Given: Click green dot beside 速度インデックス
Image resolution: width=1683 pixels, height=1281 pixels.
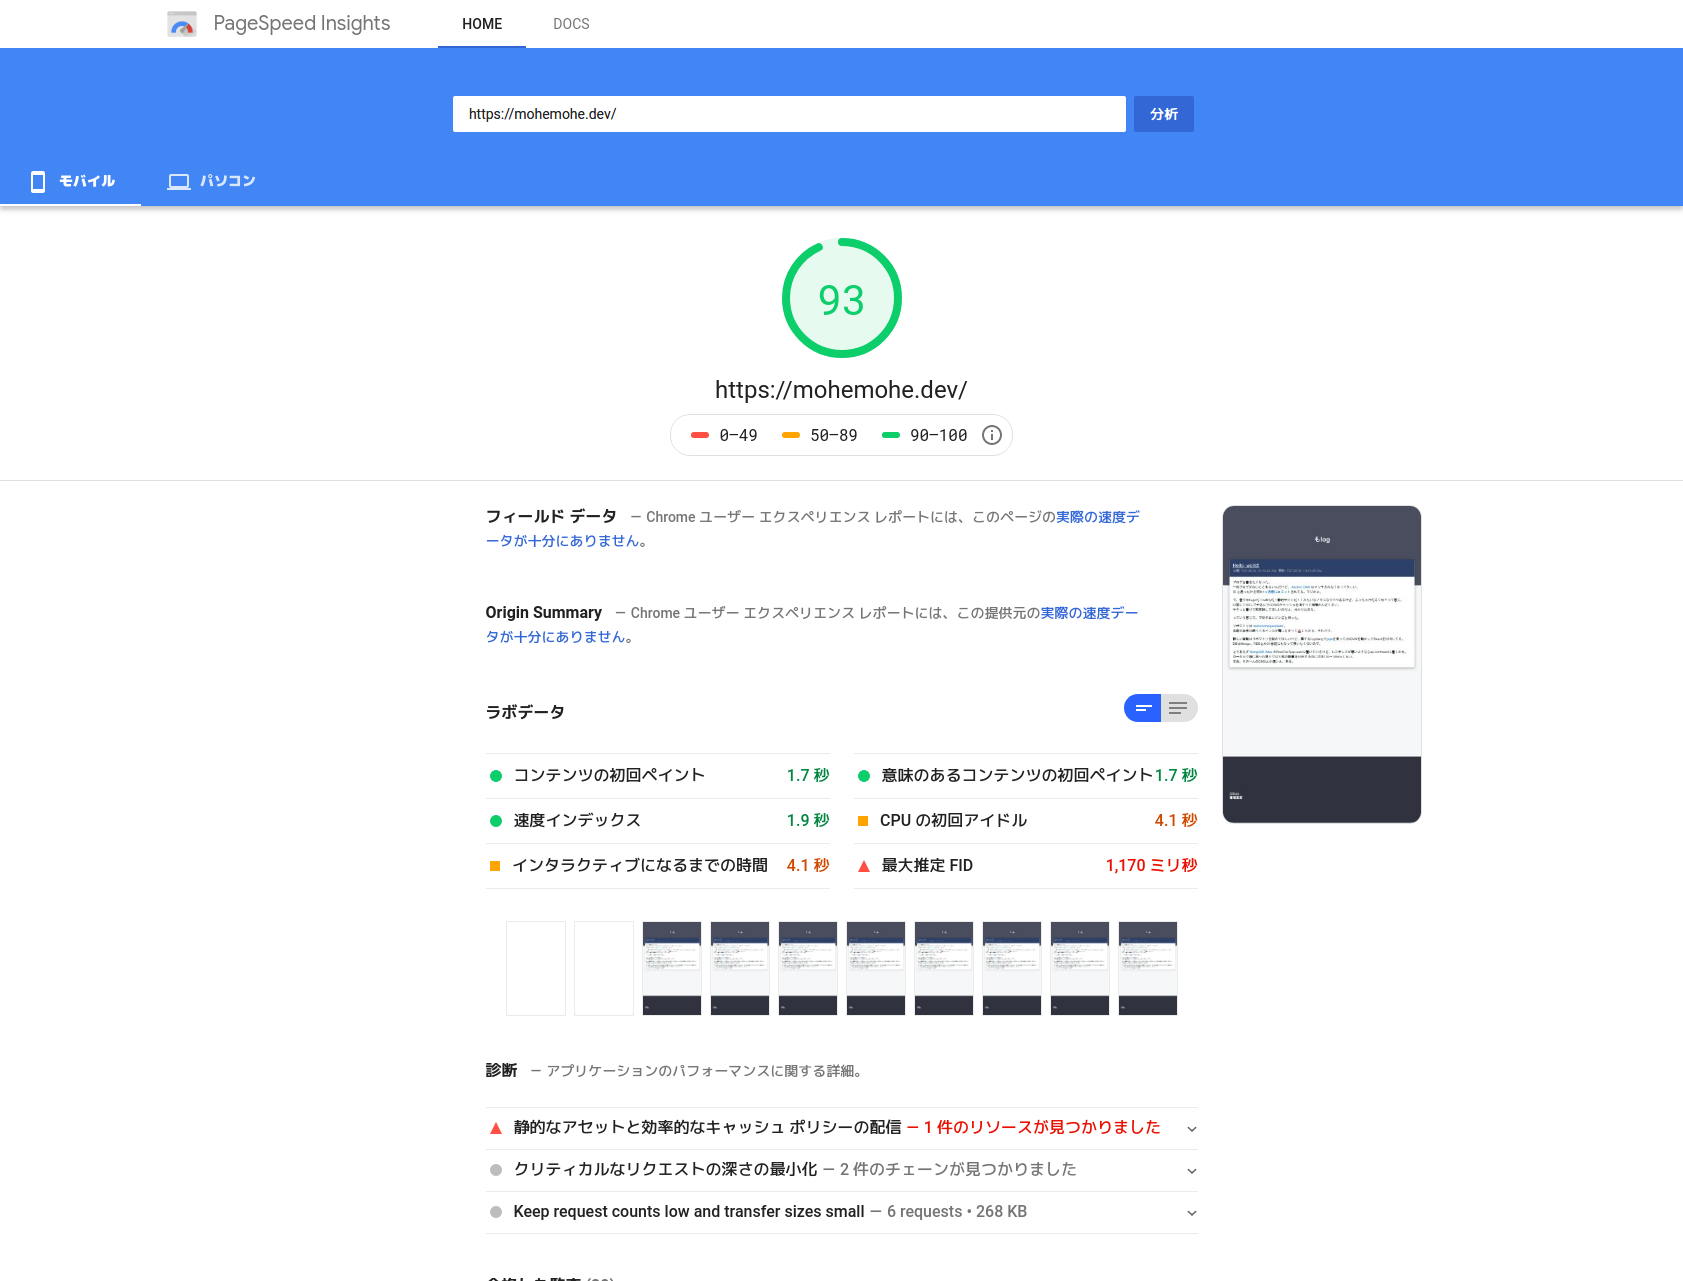Looking at the screenshot, I should [x=496, y=821].
